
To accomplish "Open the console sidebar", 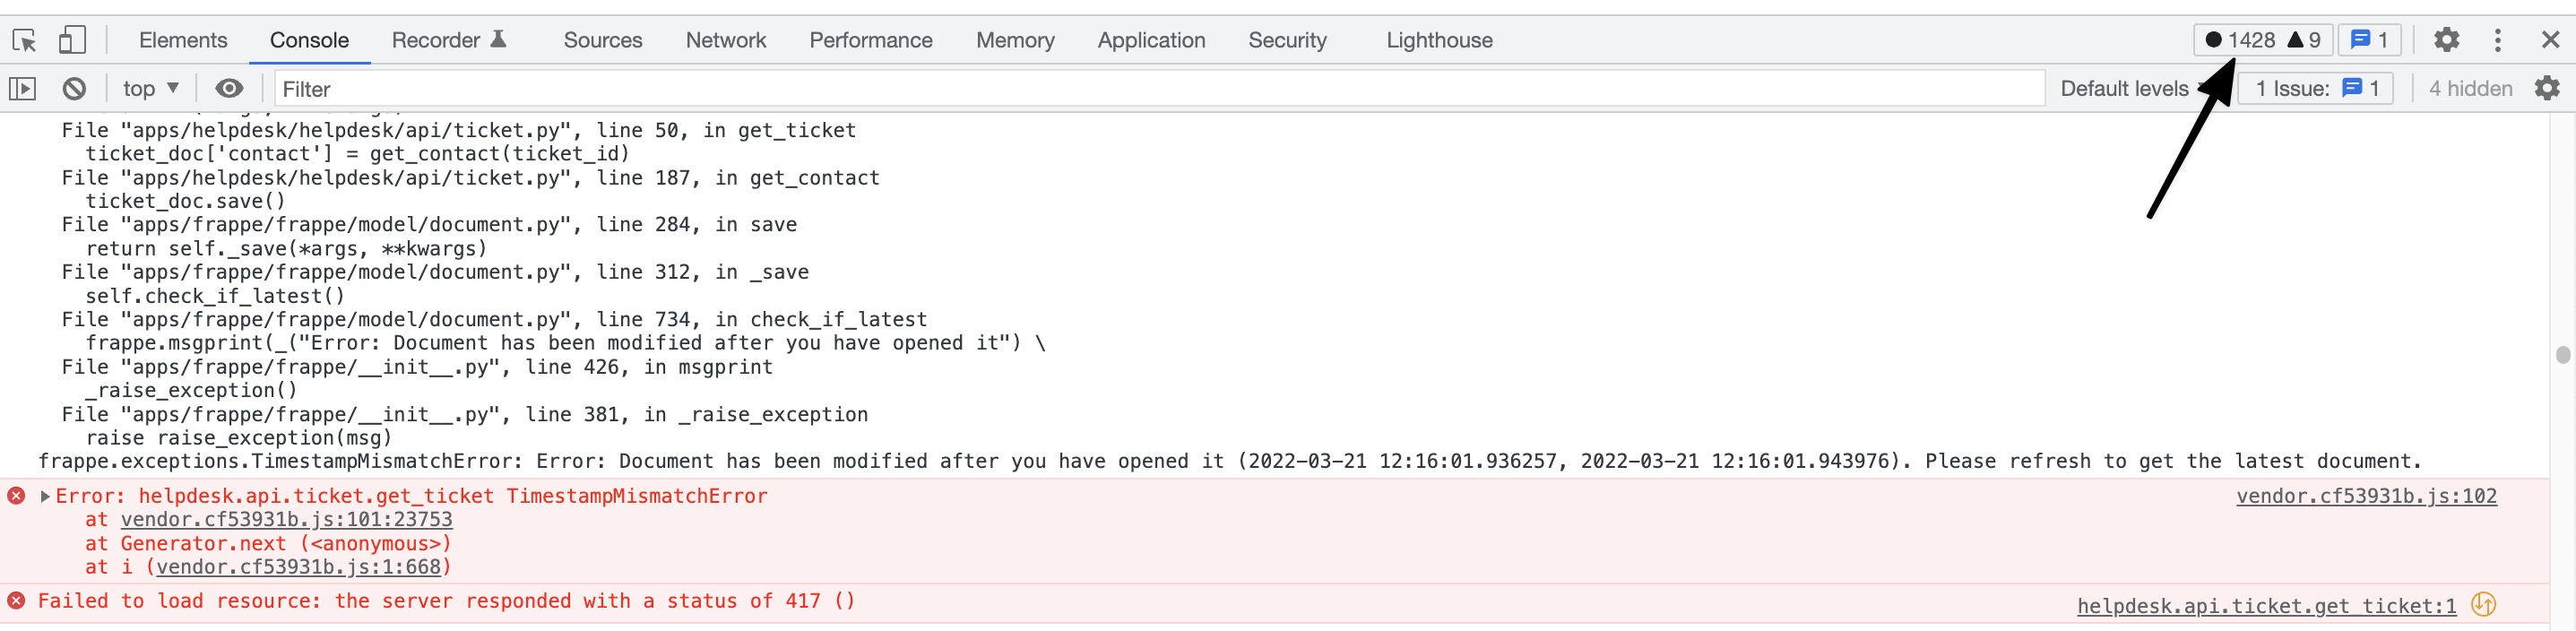I will [24, 88].
